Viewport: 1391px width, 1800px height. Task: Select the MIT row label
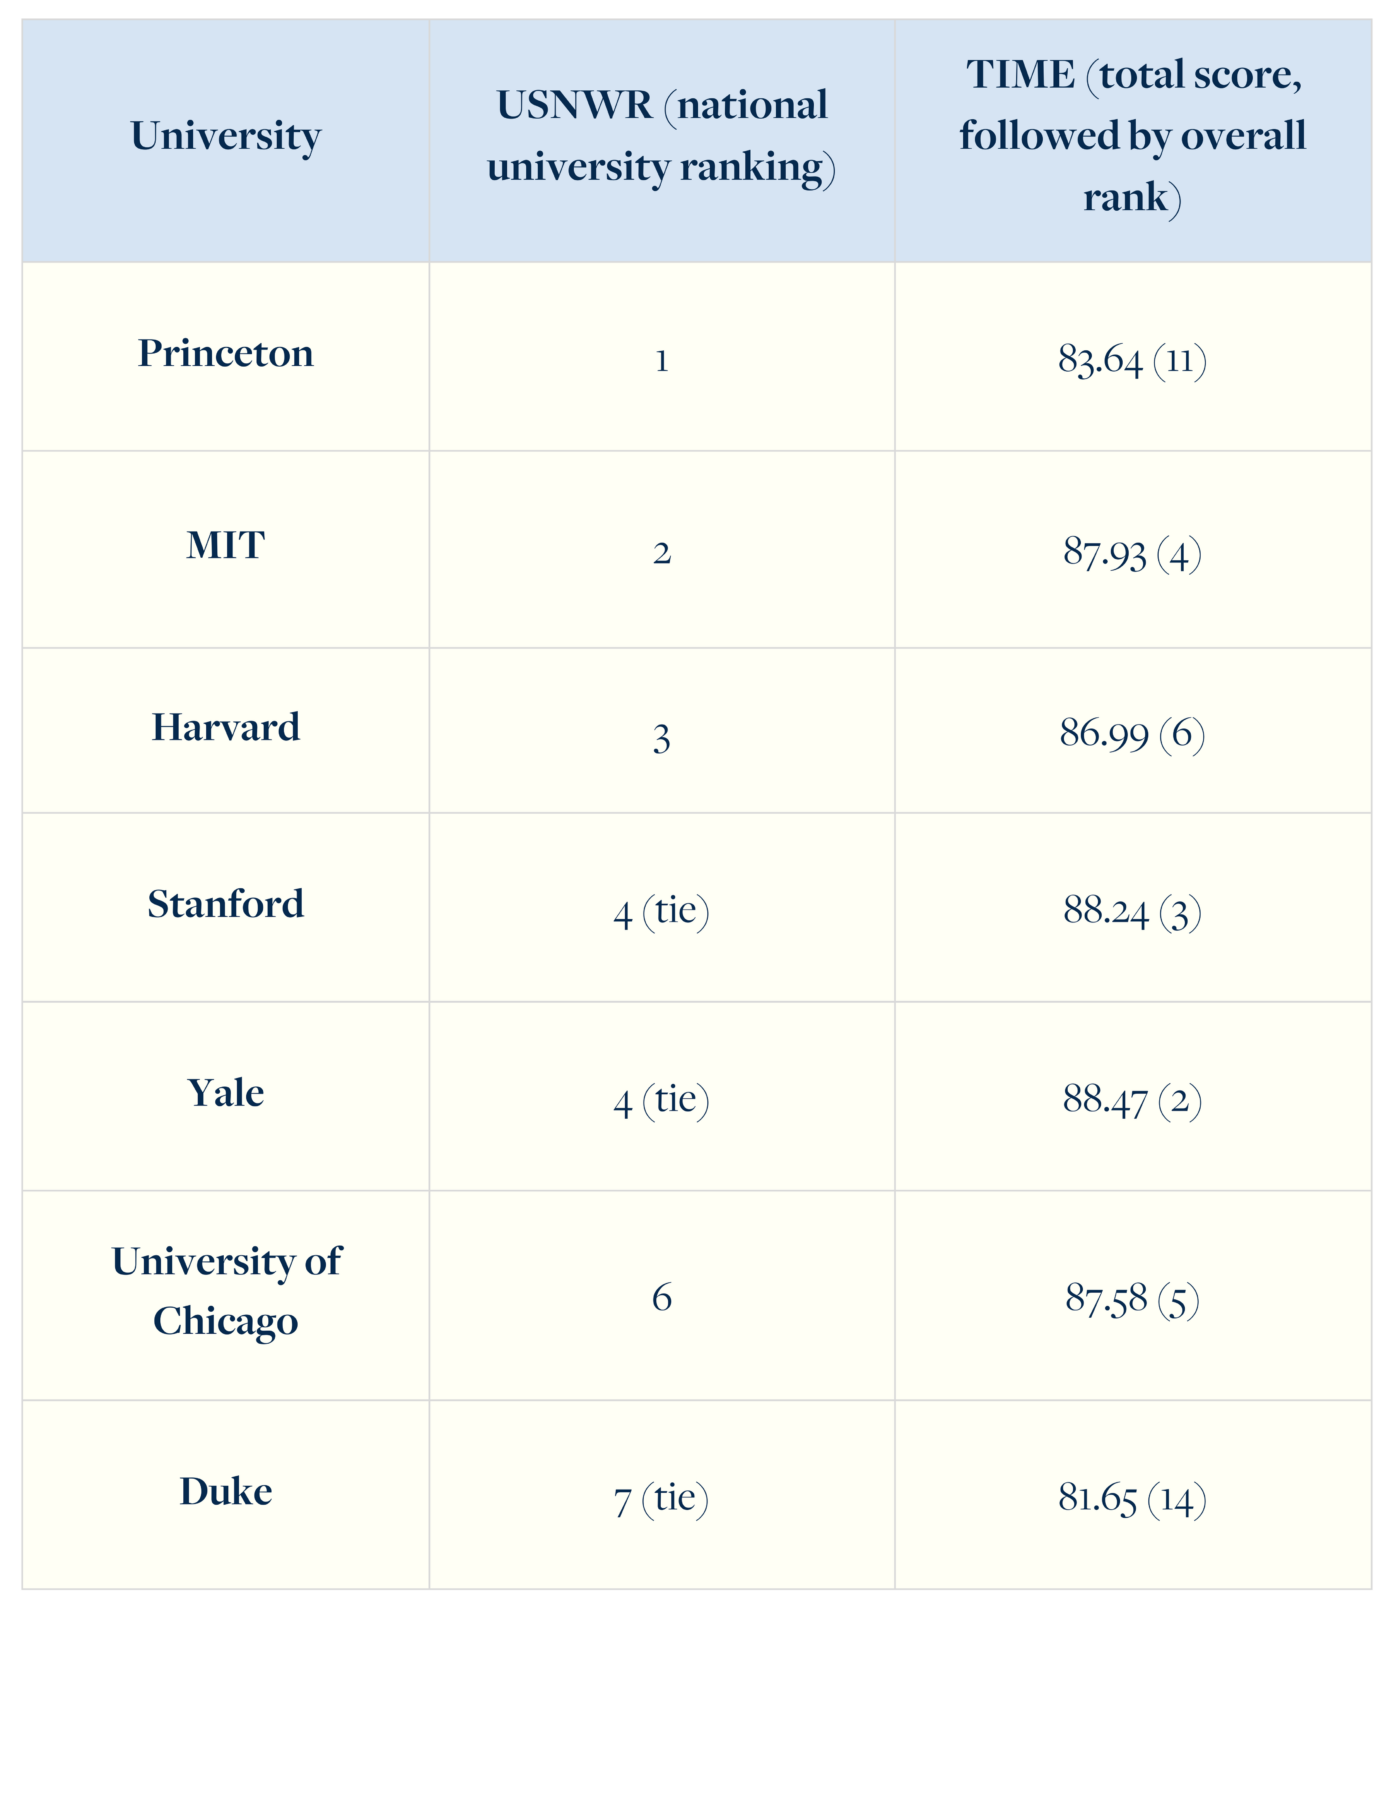226,545
